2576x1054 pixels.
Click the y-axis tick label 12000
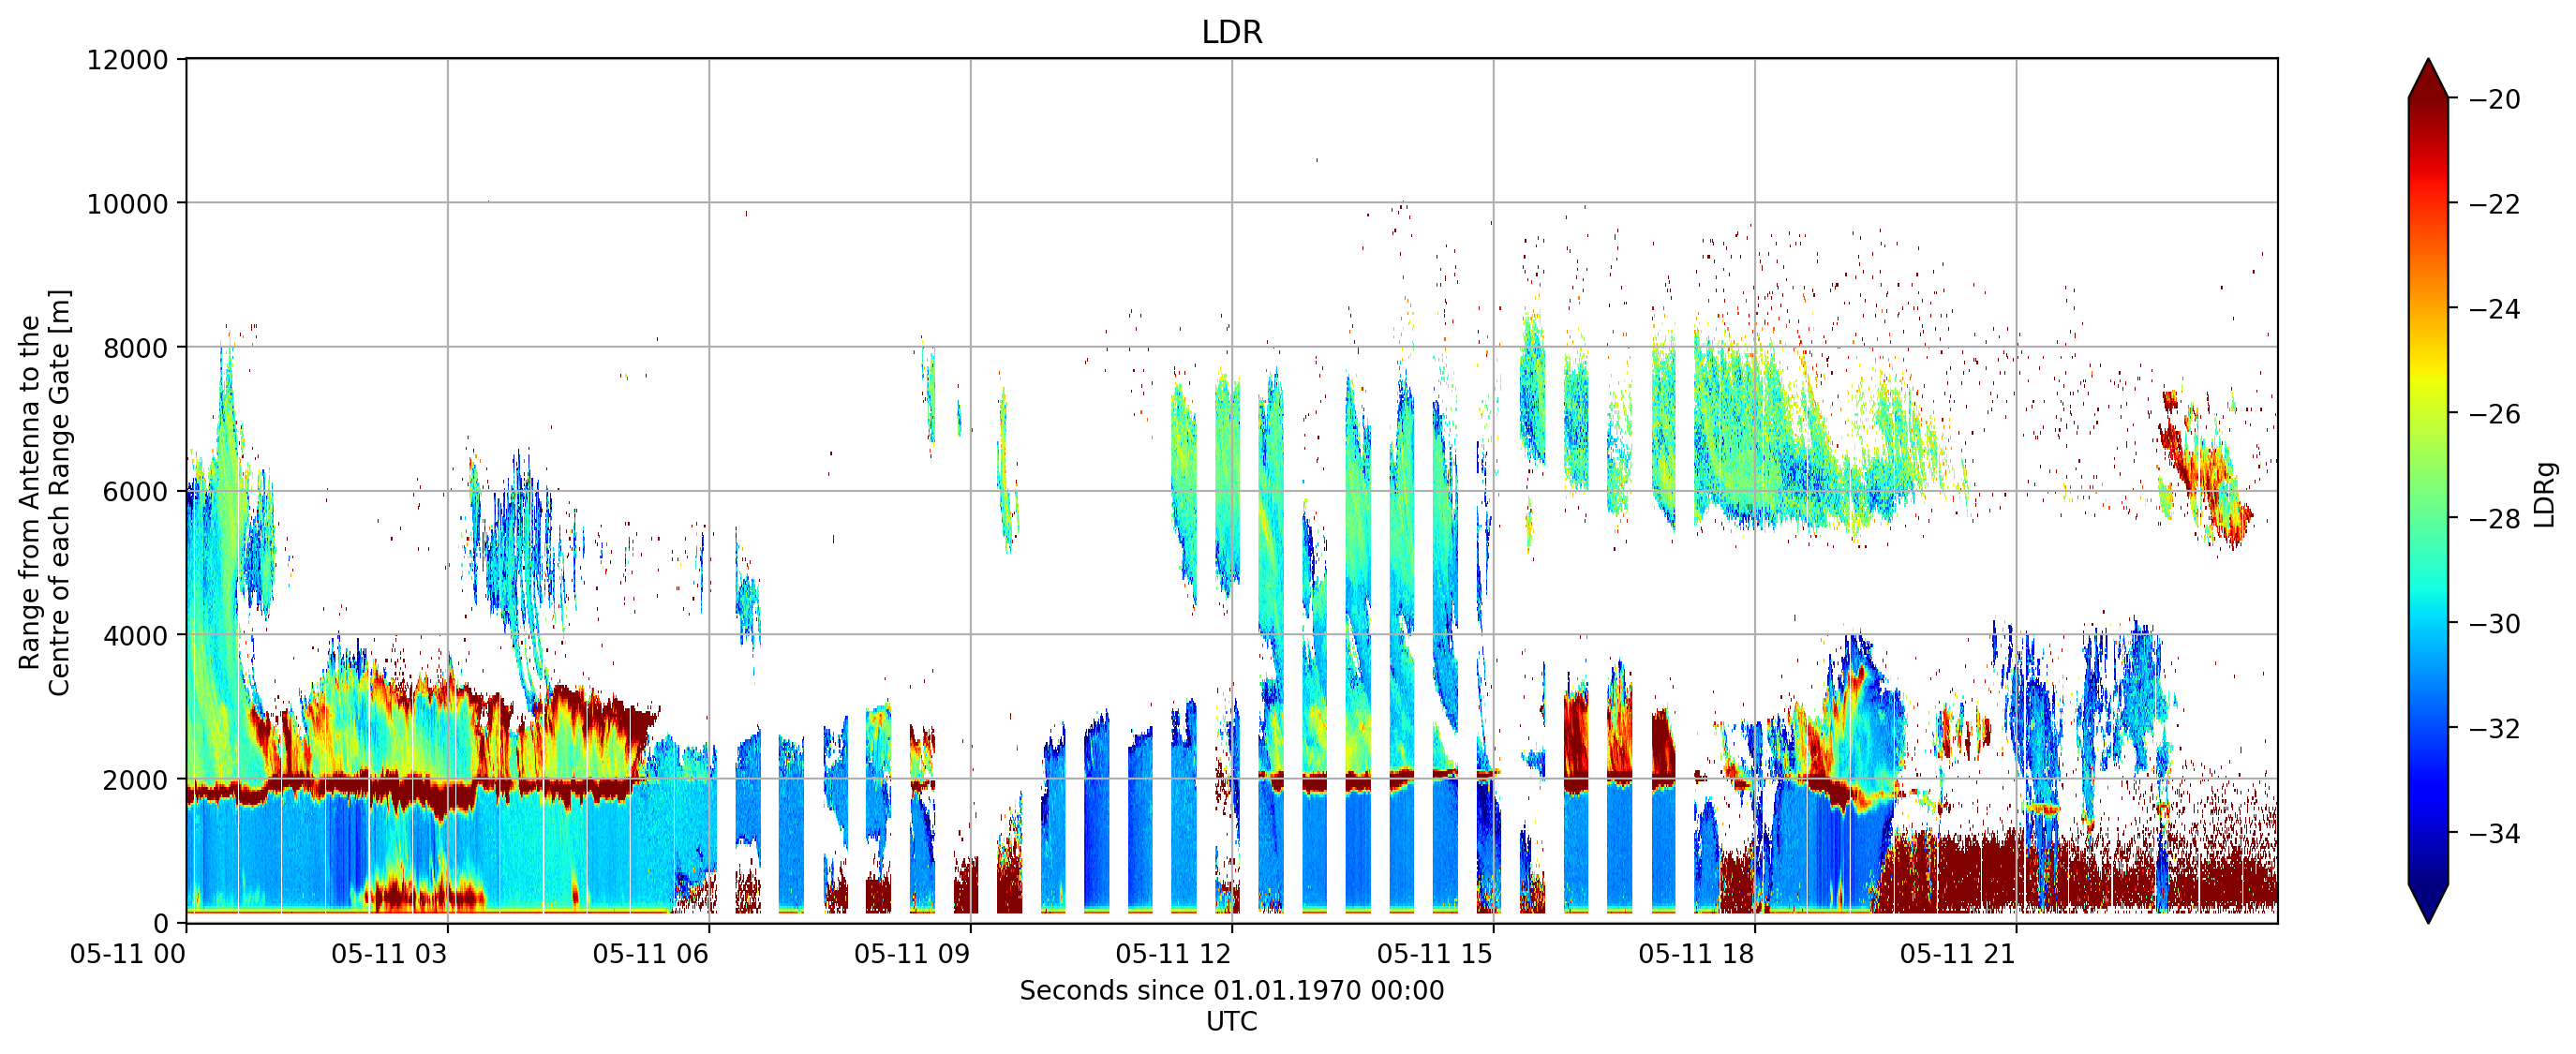[127, 60]
